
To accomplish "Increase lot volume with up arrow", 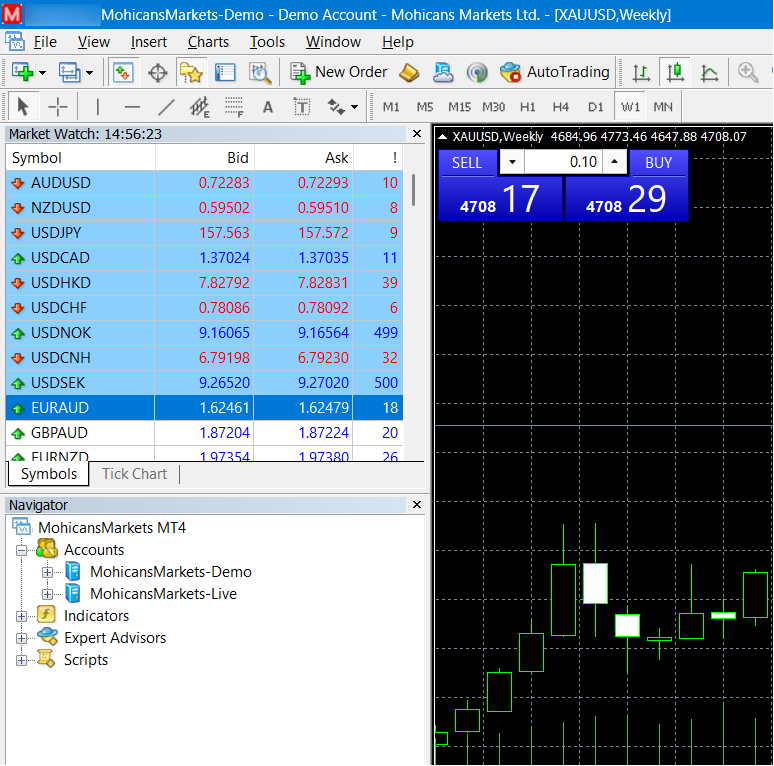I will [614, 162].
